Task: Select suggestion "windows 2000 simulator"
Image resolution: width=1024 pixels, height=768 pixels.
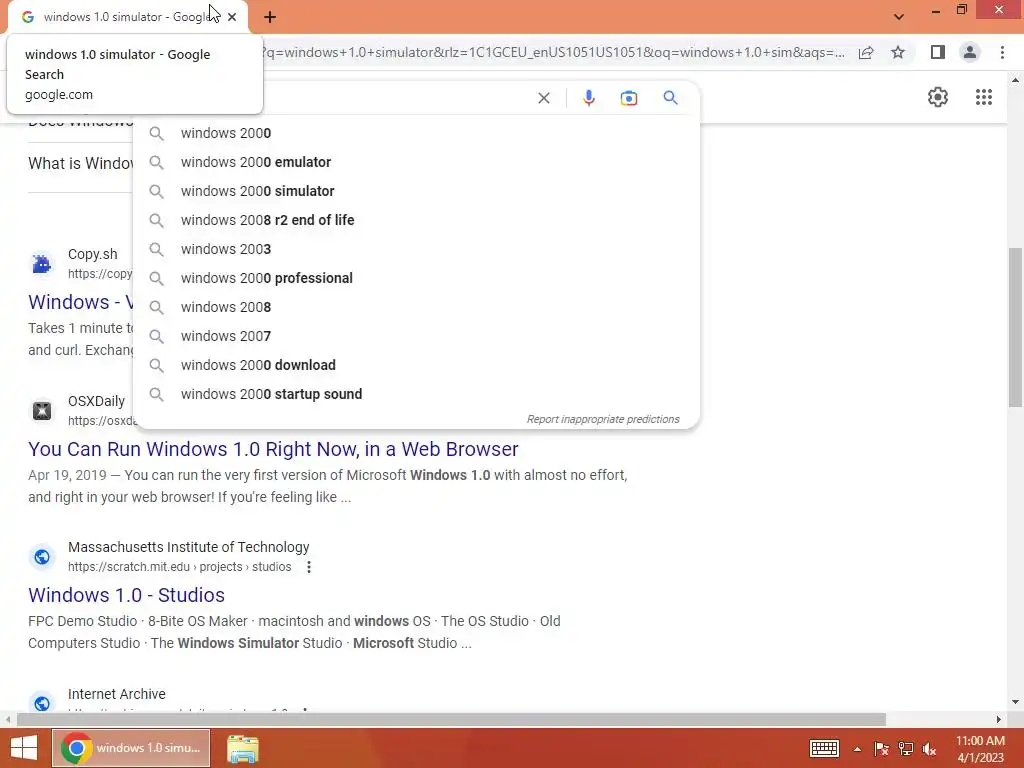Action: pos(416,191)
